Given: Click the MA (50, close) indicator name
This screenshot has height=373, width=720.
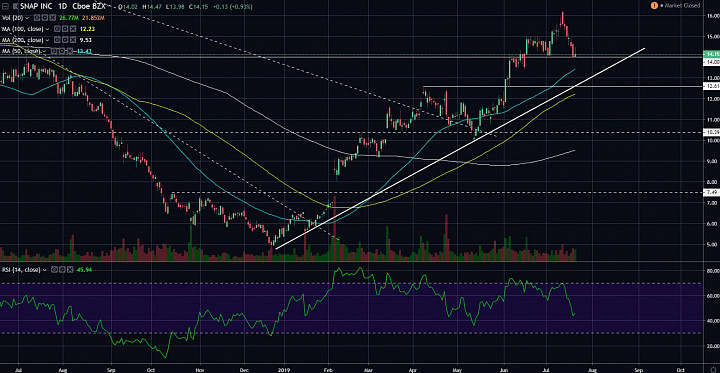Looking at the screenshot, I should [x=21, y=51].
